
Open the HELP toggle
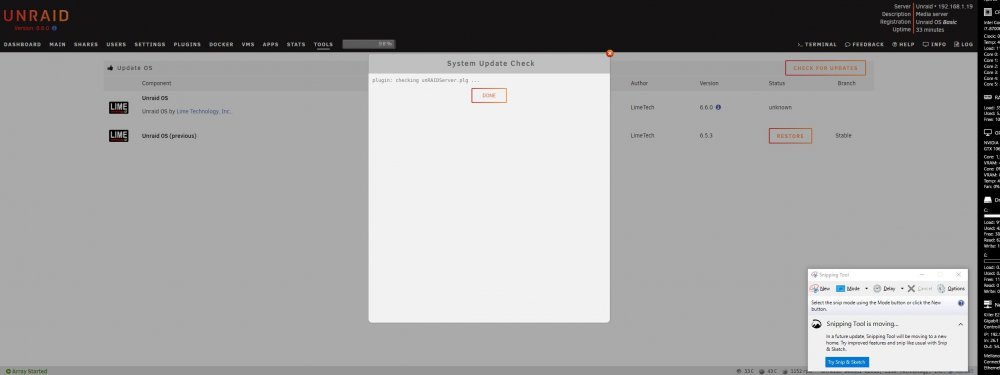point(903,45)
